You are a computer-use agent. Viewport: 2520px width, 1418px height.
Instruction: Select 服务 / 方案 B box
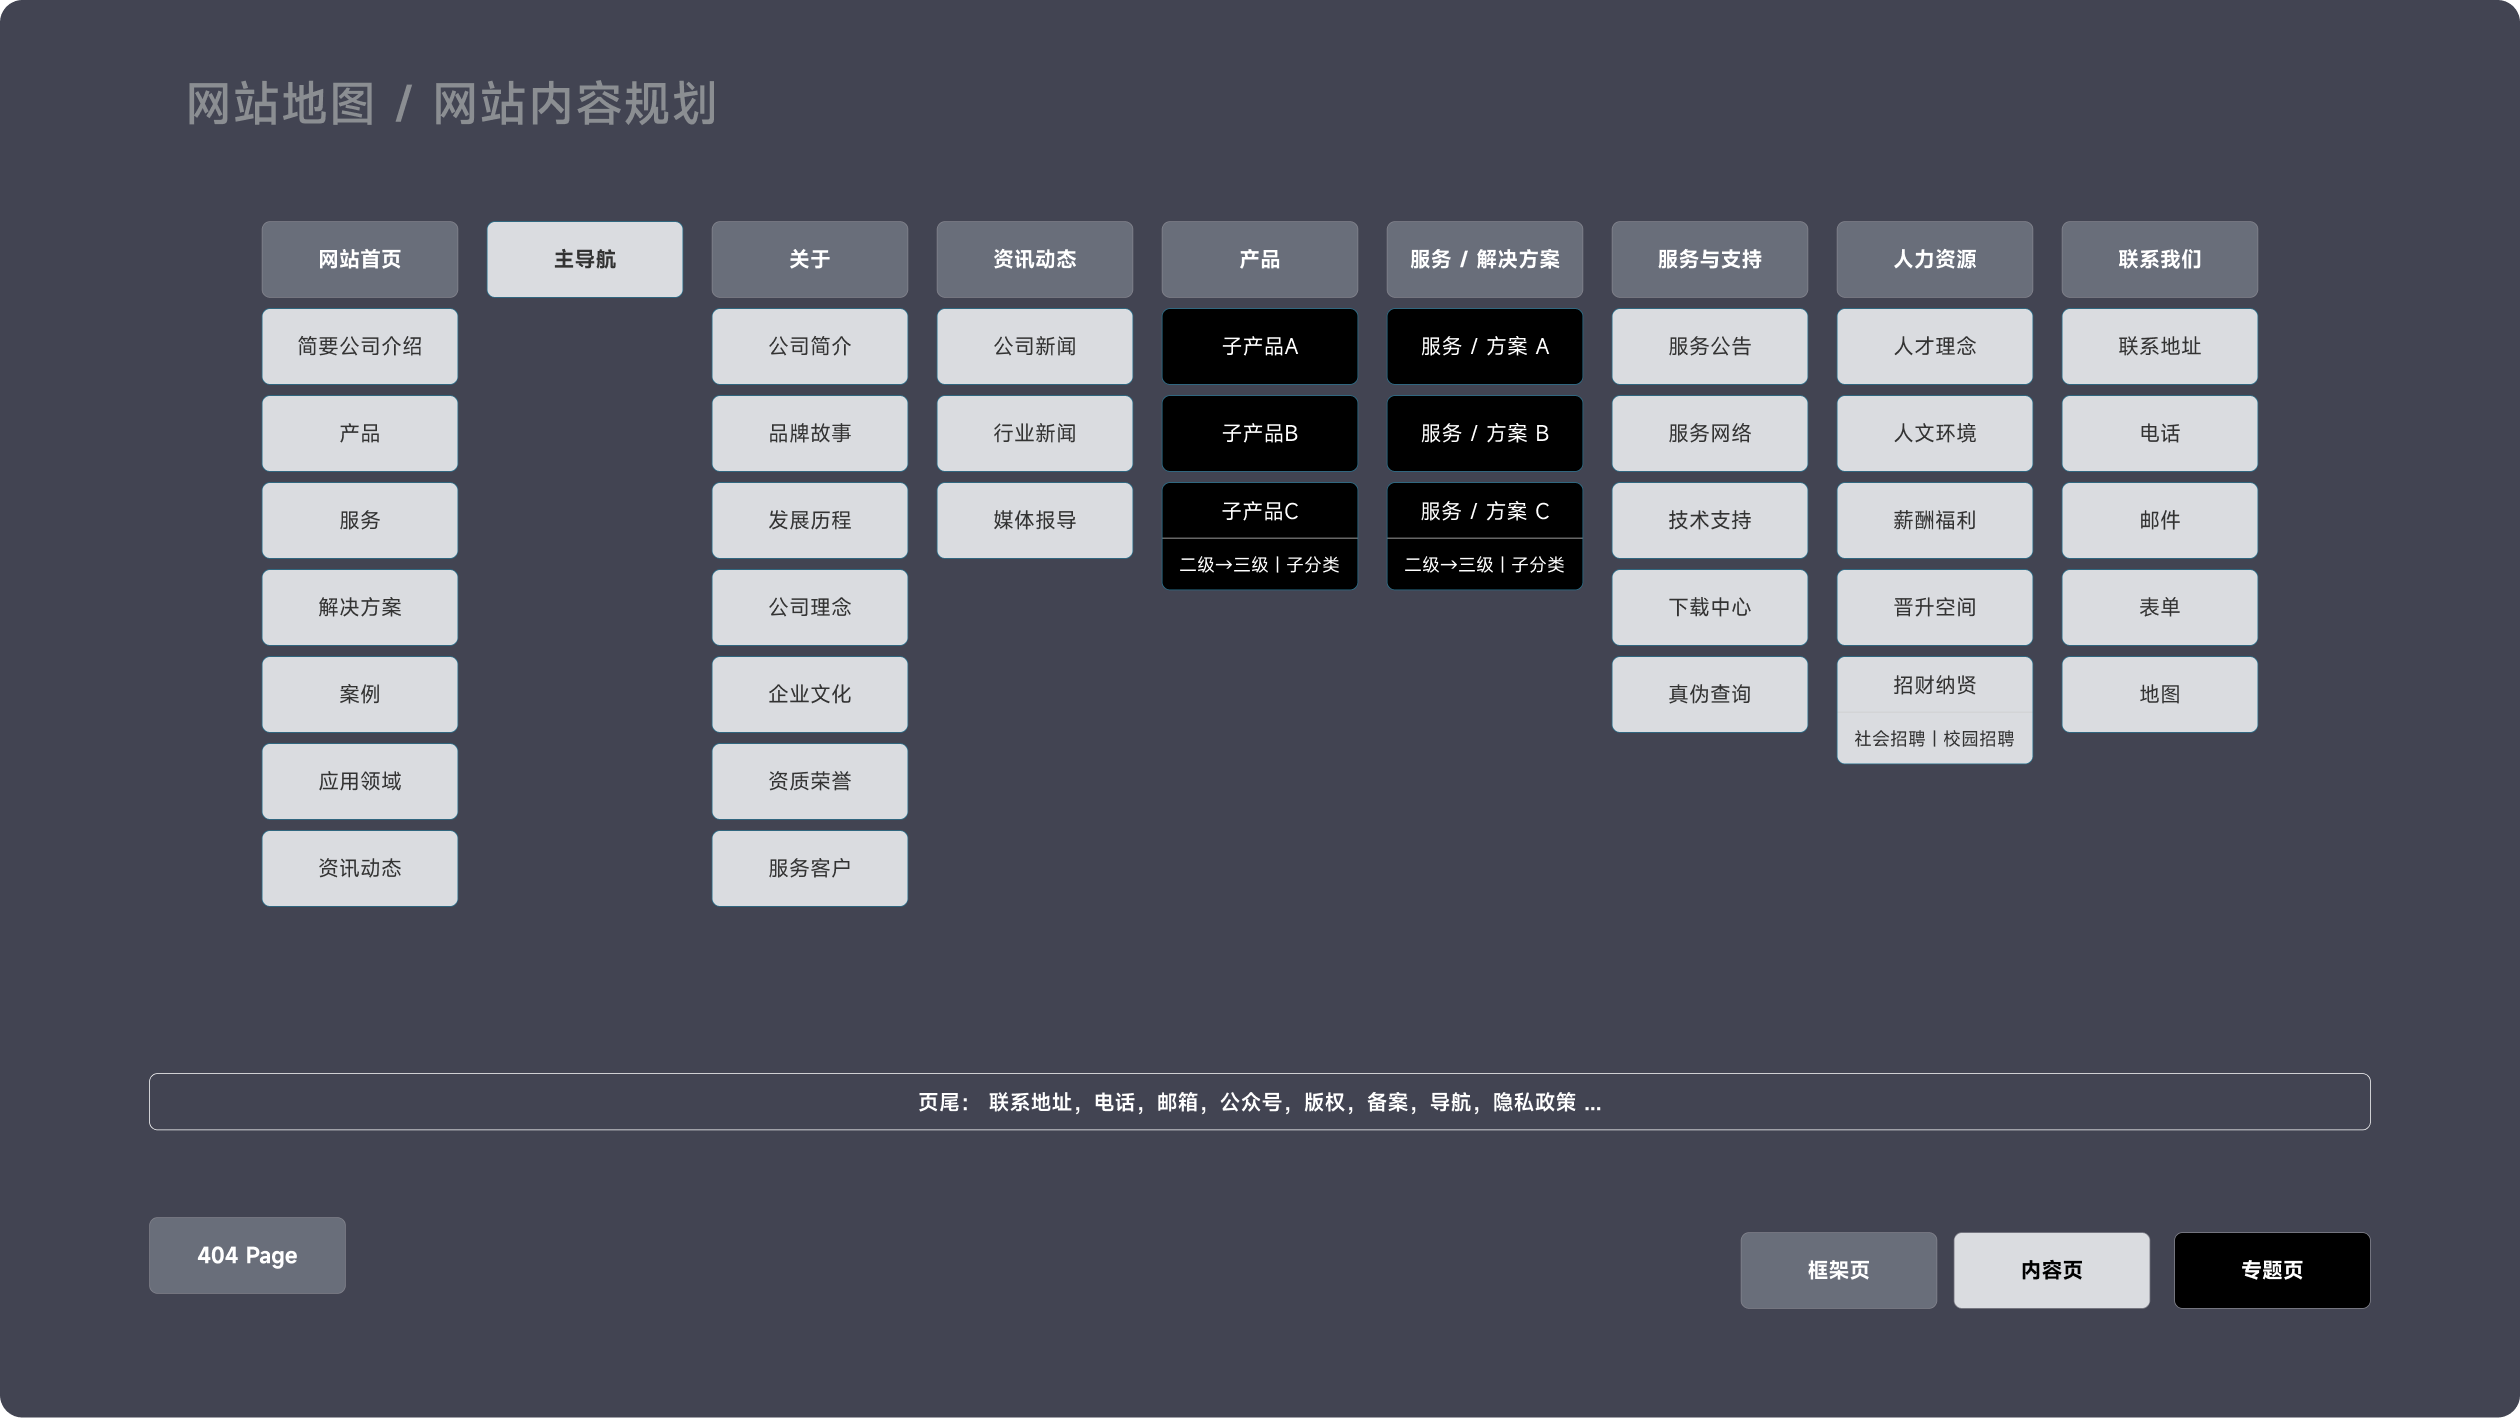tap(1484, 433)
